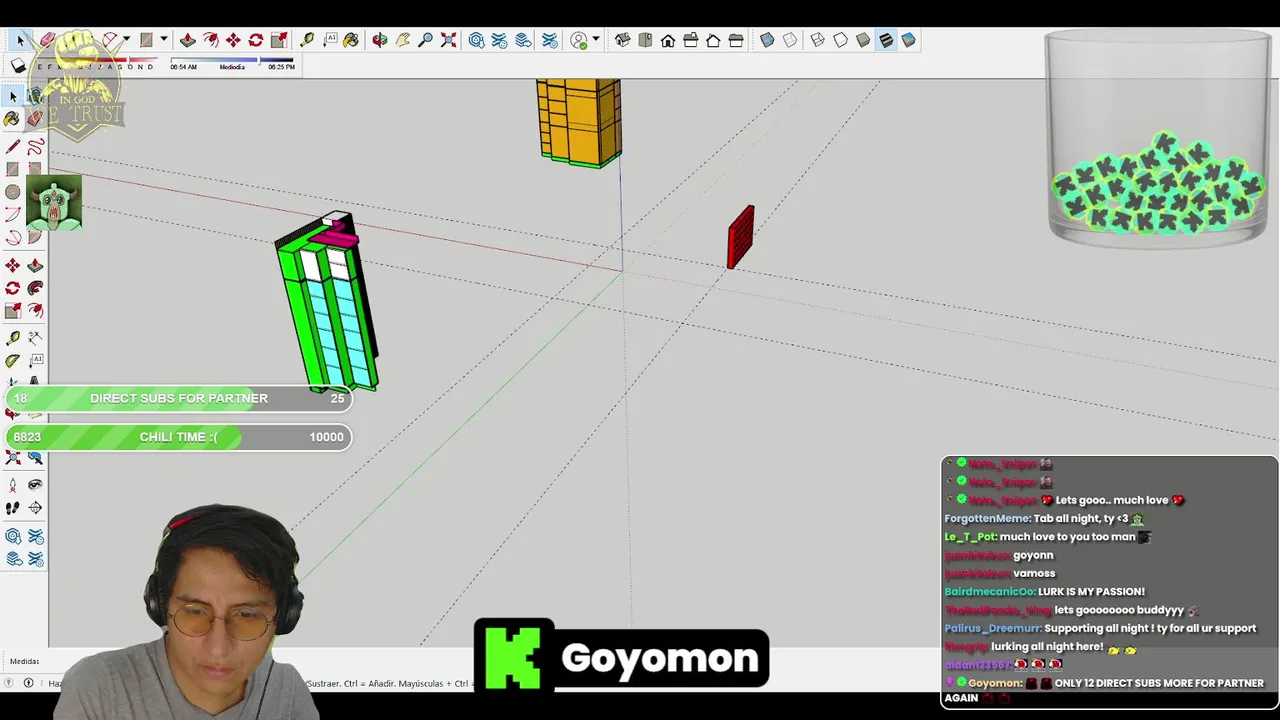Click the Palirus_Dreemurr chat message
The height and width of the screenshot is (720, 1280).
1100,628
